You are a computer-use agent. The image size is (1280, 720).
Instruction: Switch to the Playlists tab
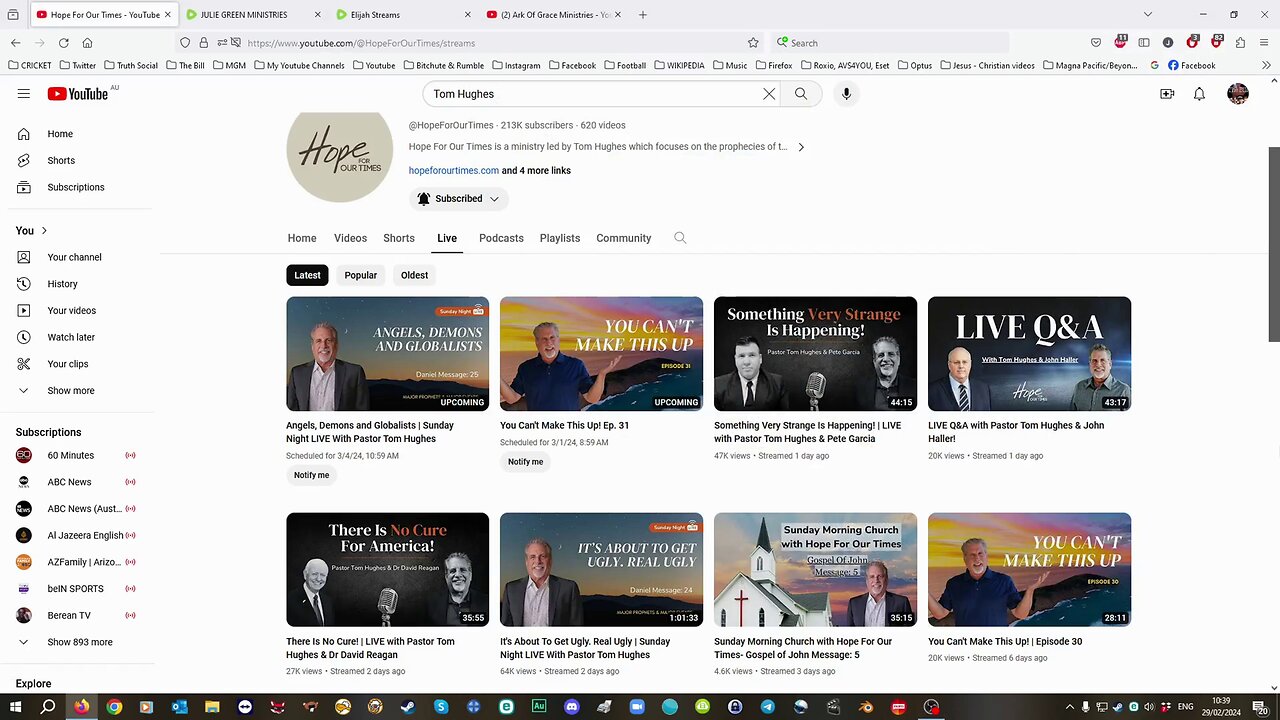coord(560,238)
